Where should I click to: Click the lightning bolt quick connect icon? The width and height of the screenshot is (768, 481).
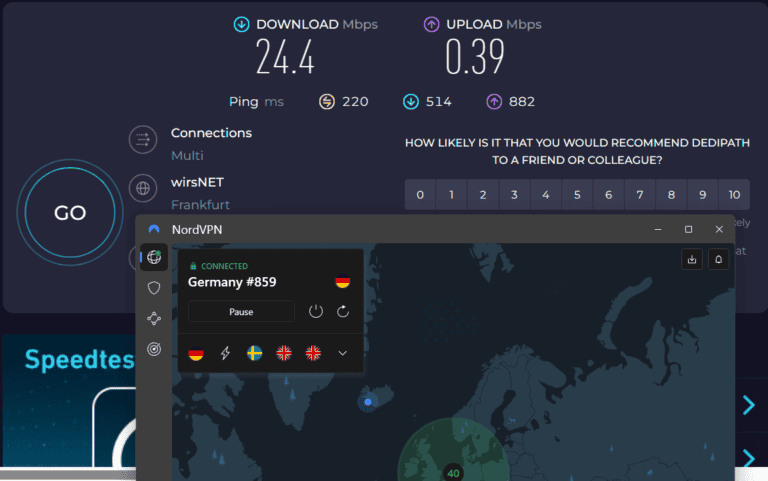click(x=225, y=353)
